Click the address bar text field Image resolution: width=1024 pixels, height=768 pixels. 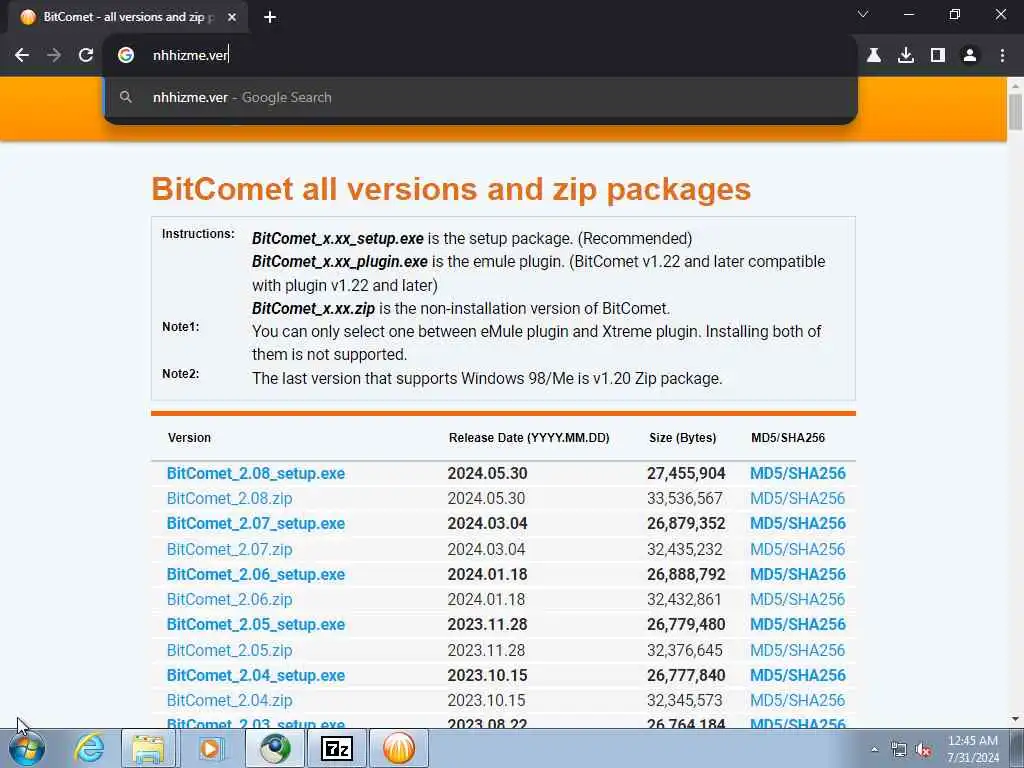496,56
